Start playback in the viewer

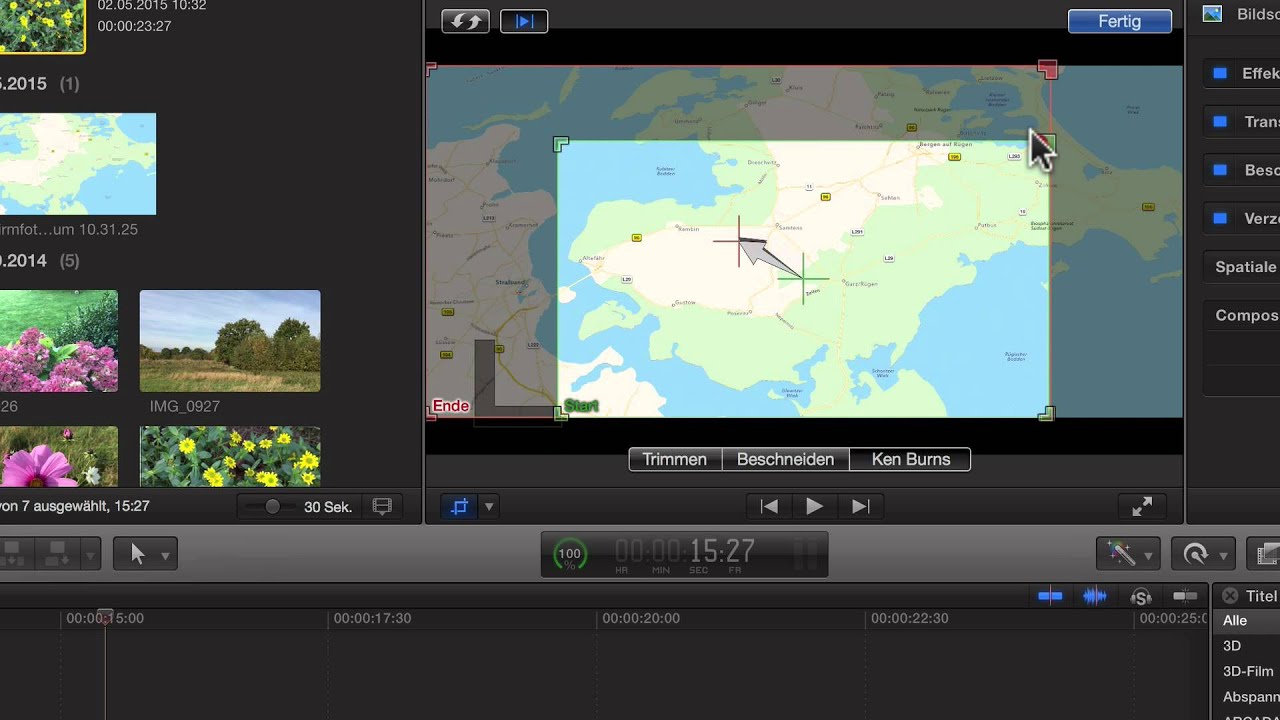pyautogui.click(x=814, y=507)
